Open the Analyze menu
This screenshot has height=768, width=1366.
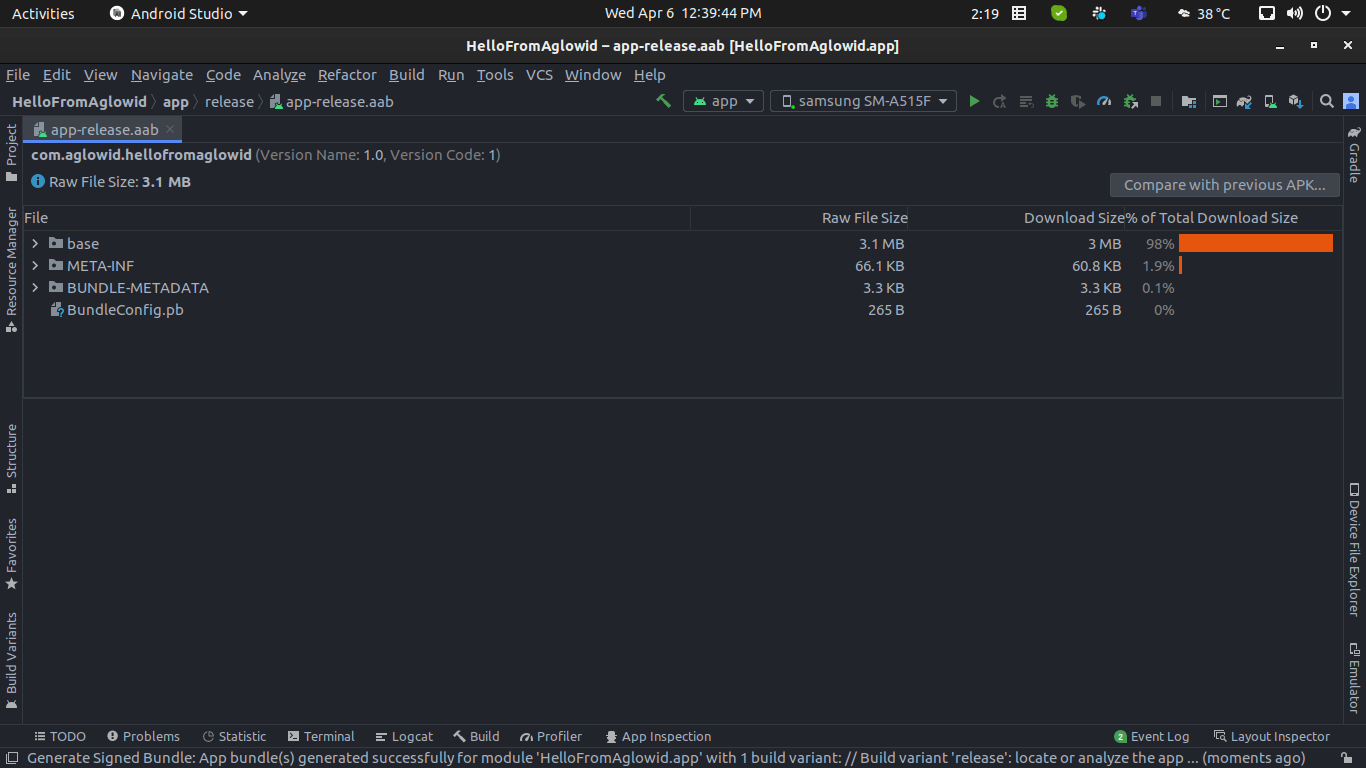click(x=279, y=75)
